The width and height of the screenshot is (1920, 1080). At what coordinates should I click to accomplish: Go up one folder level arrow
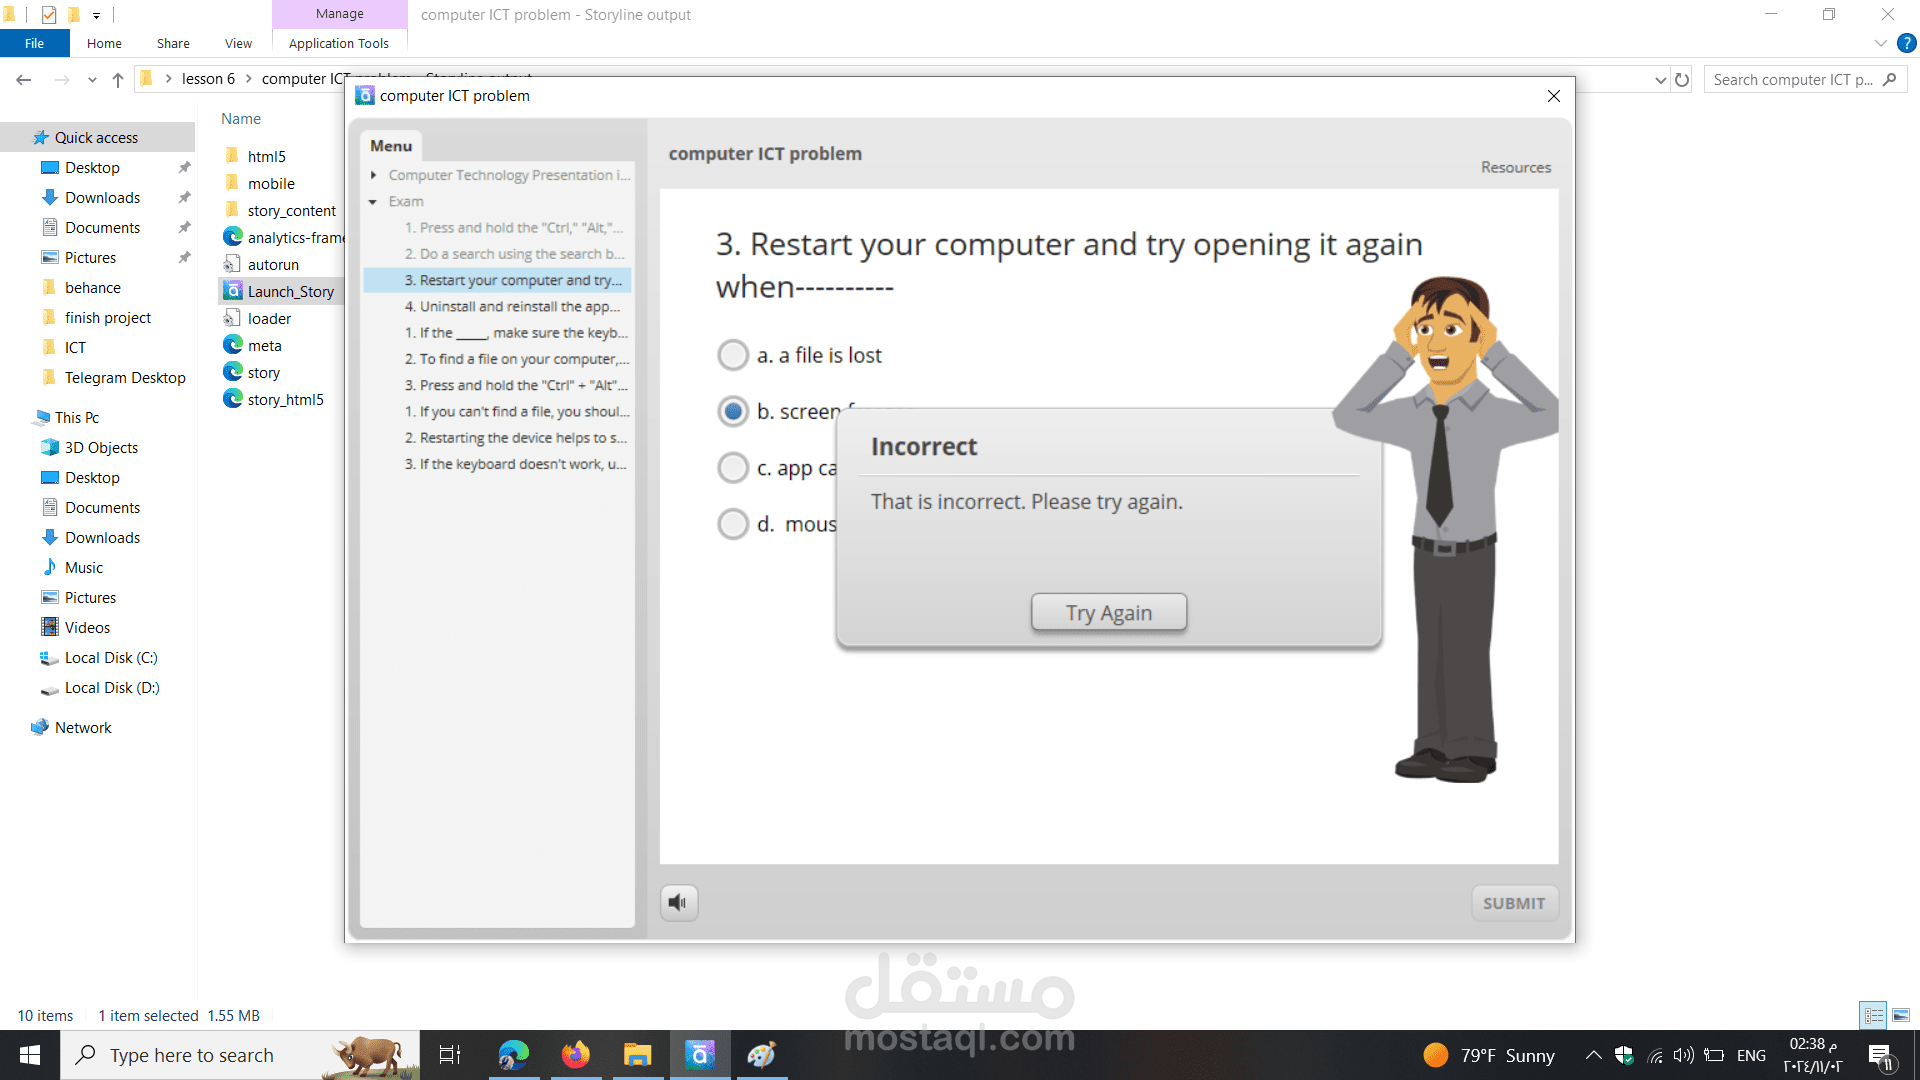pos(118,80)
